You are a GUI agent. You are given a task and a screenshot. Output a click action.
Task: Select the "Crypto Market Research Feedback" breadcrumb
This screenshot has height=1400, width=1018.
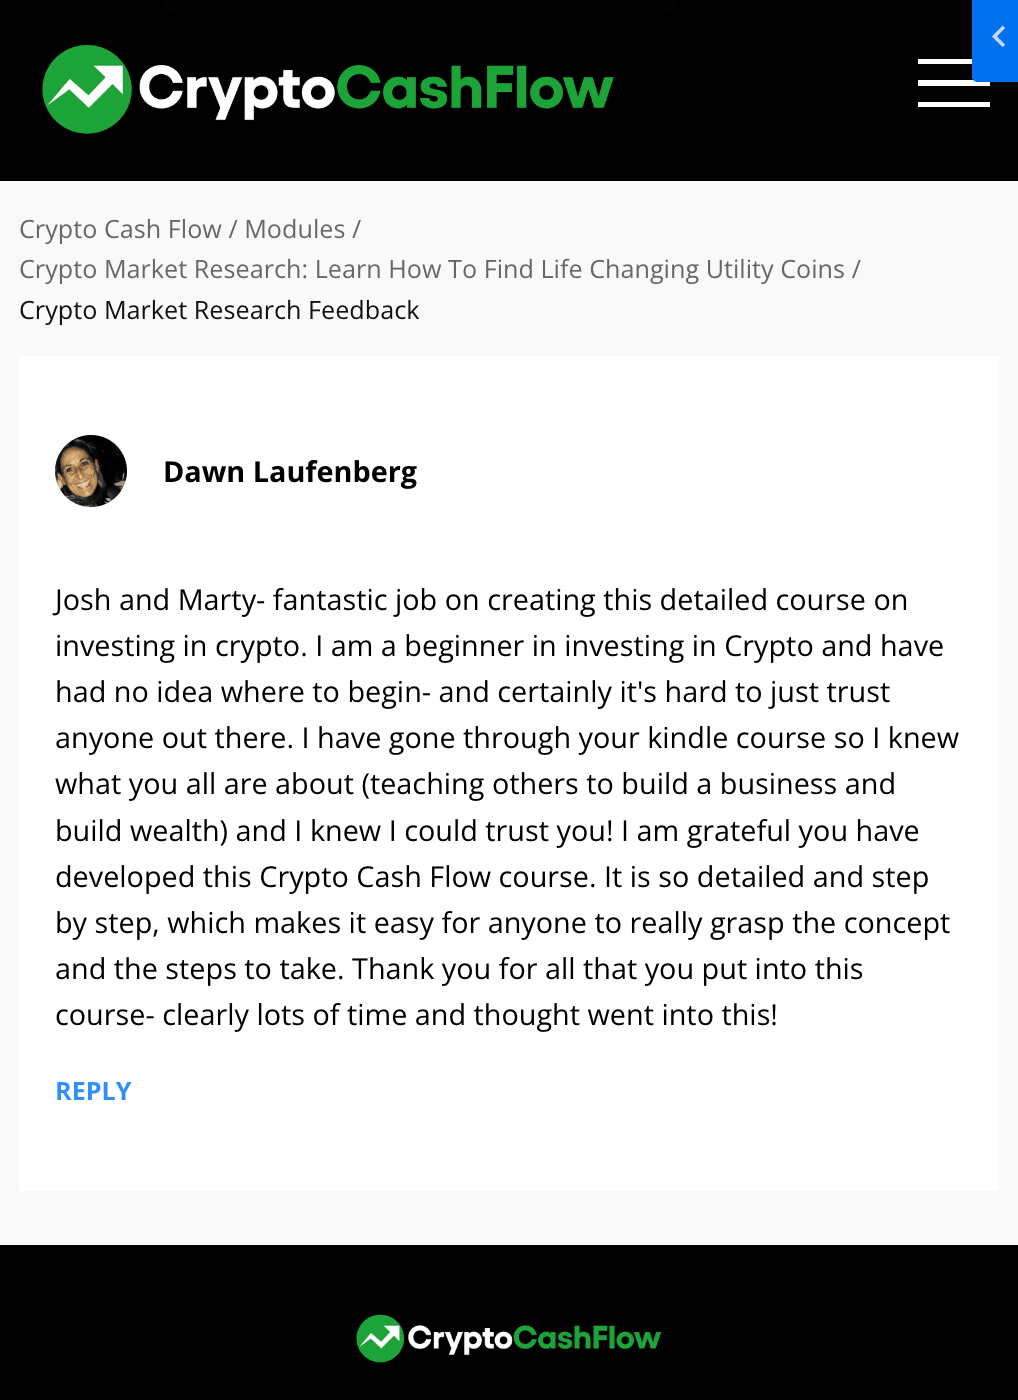coord(219,310)
